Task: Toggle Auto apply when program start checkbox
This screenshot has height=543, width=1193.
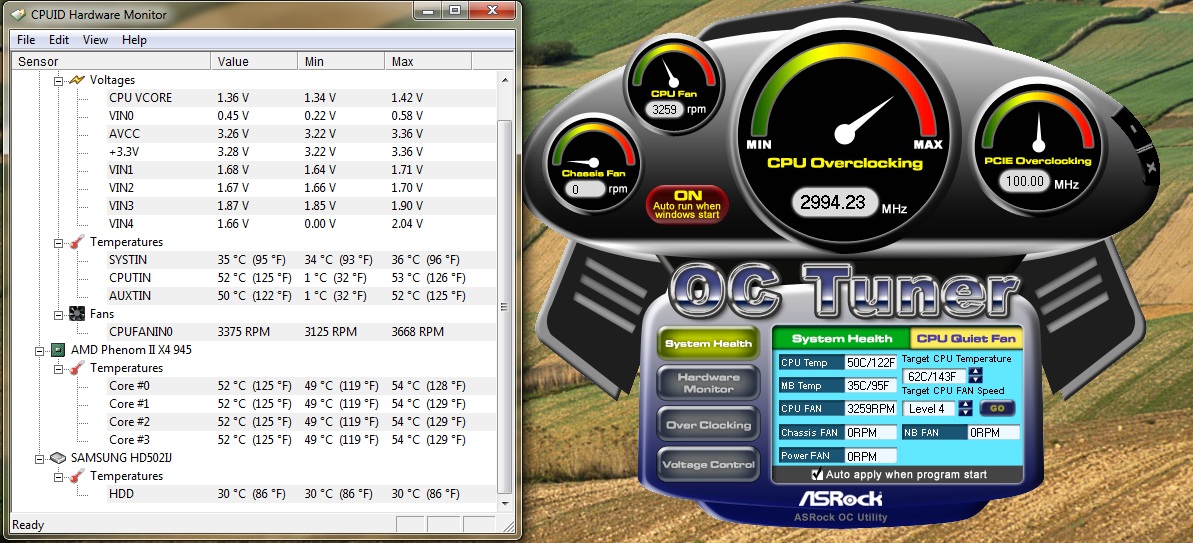Action: point(817,475)
